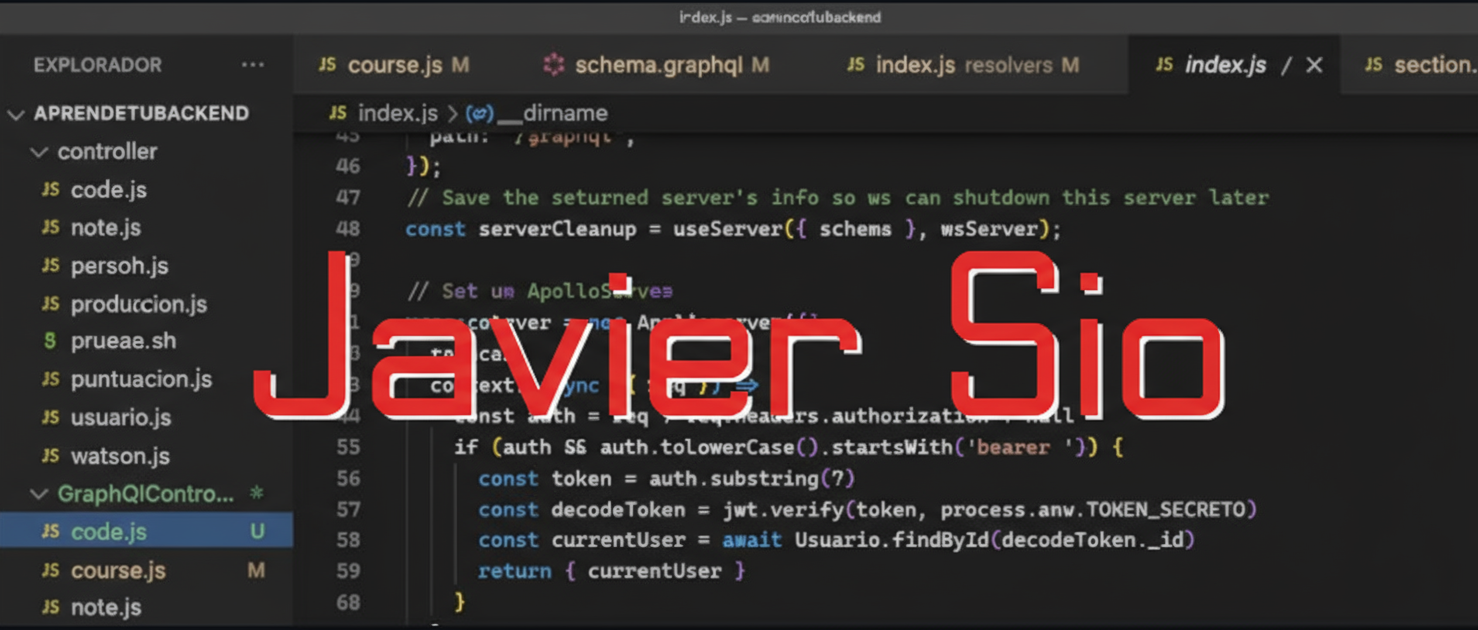Open prueae.sh shell script

click(x=123, y=341)
